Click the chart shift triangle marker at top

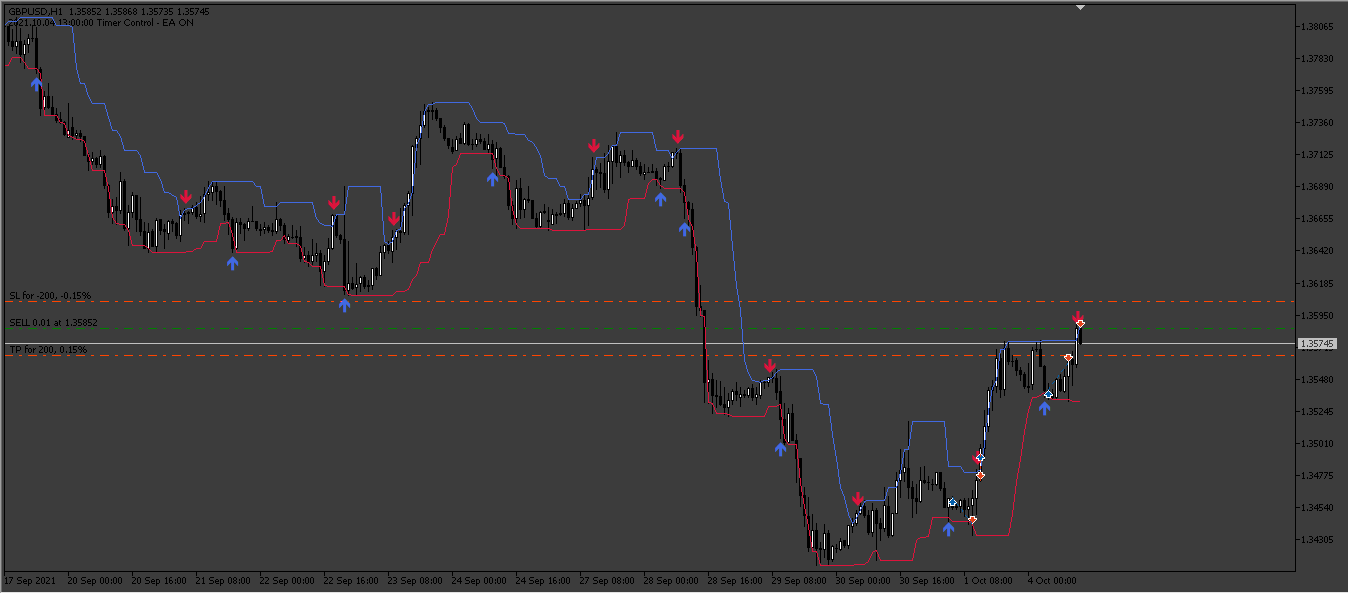(x=1080, y=7)
